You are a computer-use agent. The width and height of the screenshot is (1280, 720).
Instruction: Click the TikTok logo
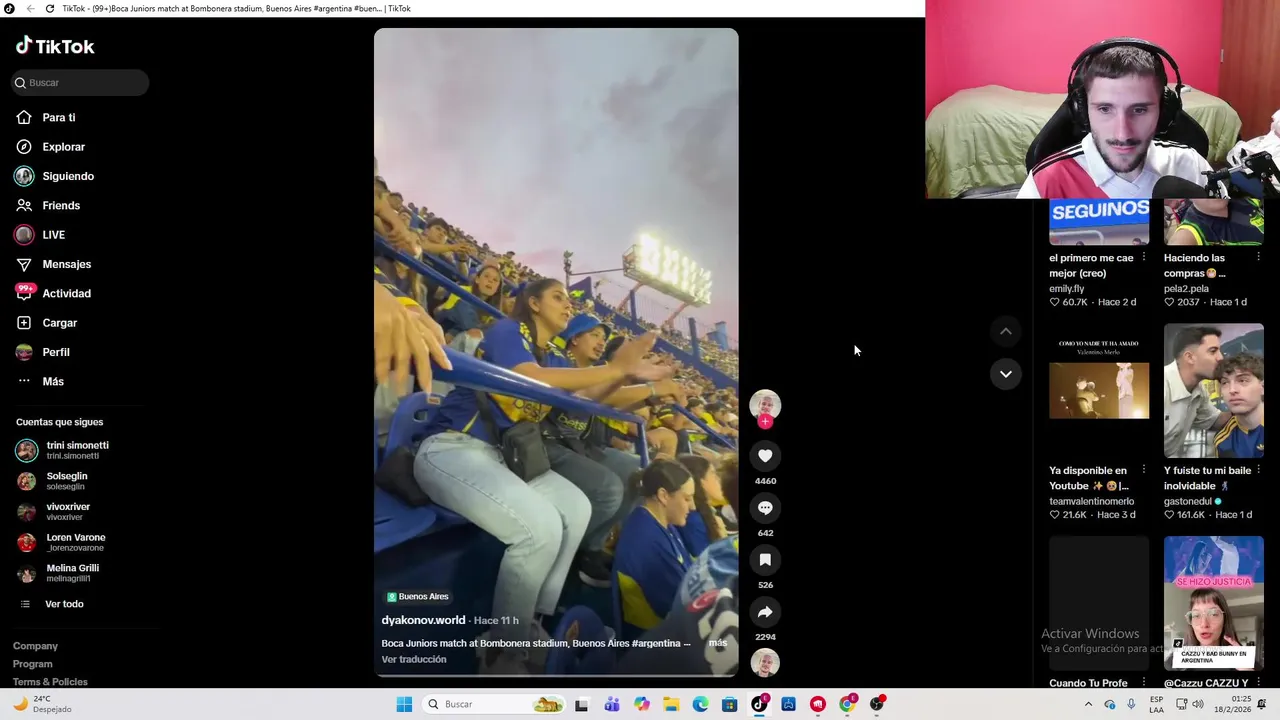55,46
